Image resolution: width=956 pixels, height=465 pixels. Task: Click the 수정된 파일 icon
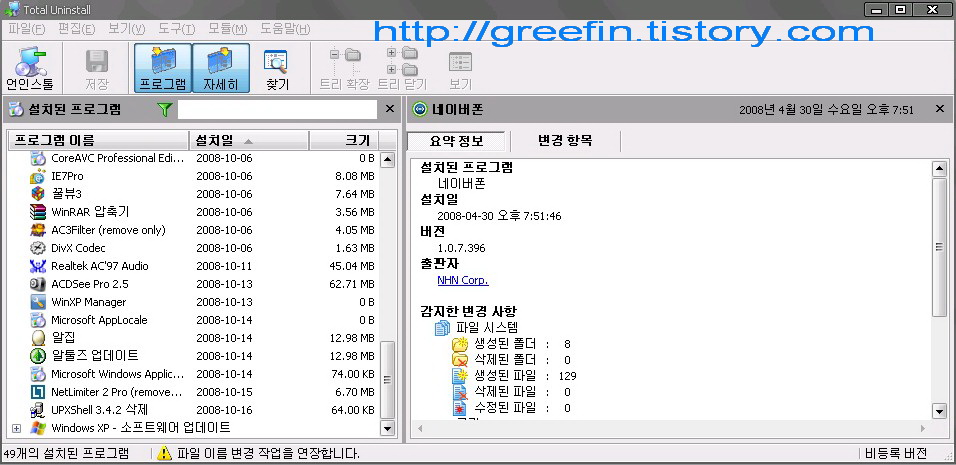(x=459, y=408)
